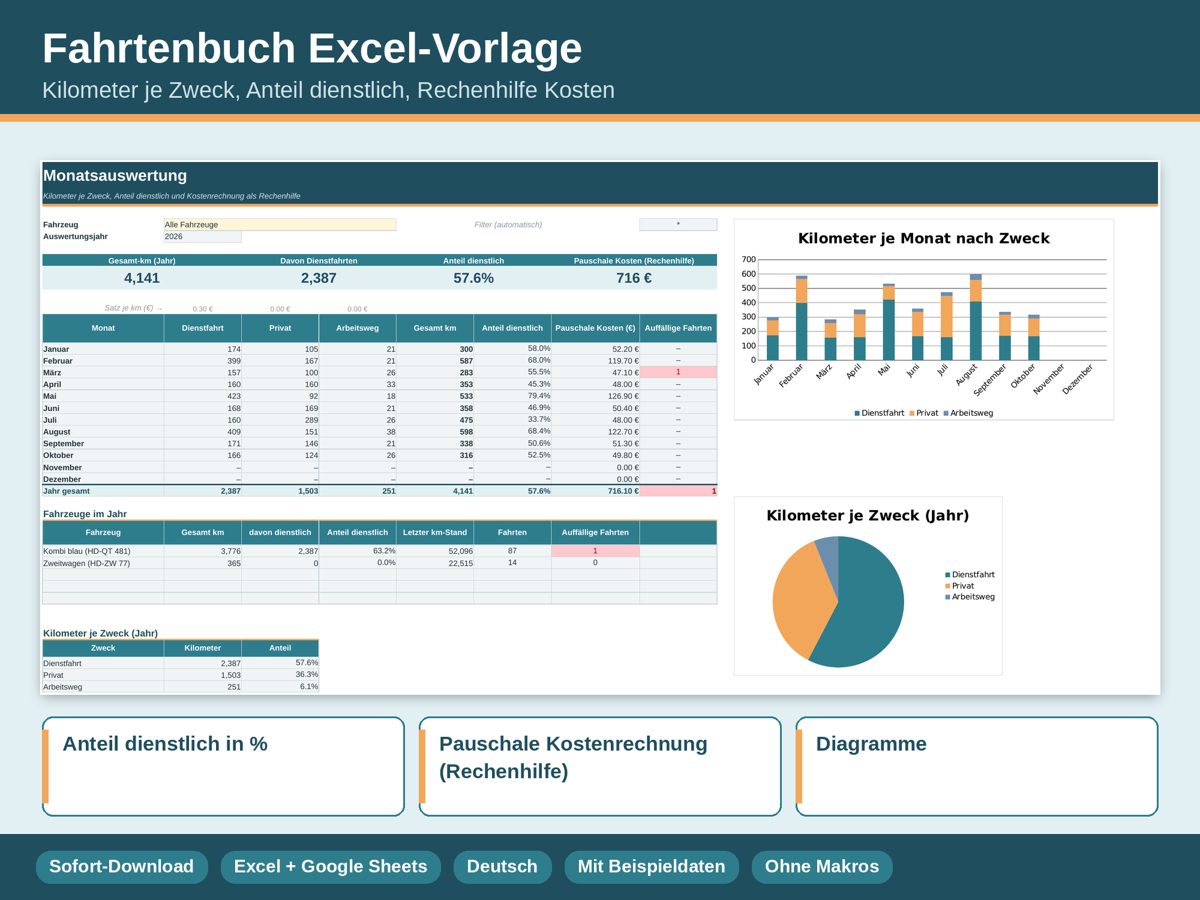Open the Anteil dienstlich in % feature card

(223, 766)
